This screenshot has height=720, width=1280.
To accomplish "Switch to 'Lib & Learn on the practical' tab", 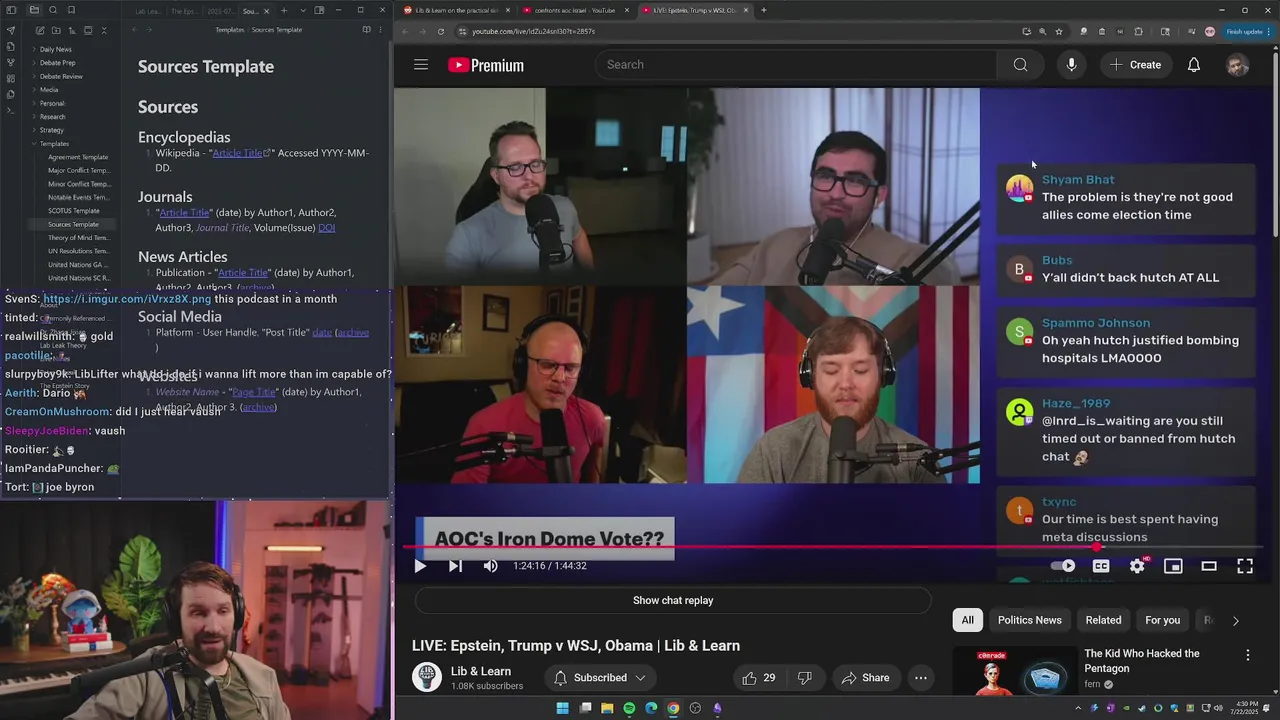I will point(457,10).
